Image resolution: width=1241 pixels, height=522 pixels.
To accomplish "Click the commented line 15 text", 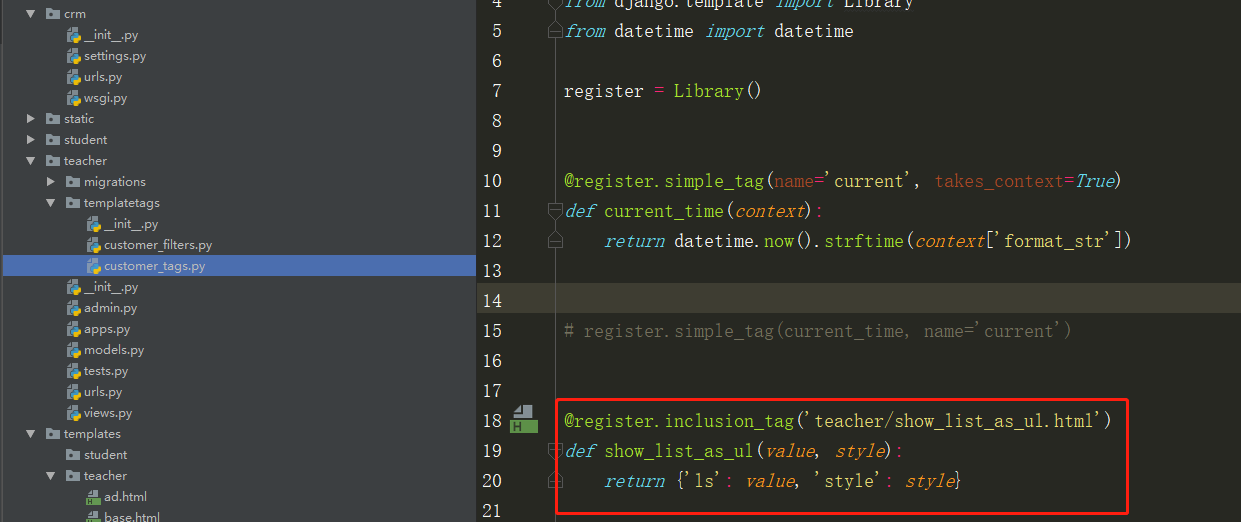I will click(818, 331).
